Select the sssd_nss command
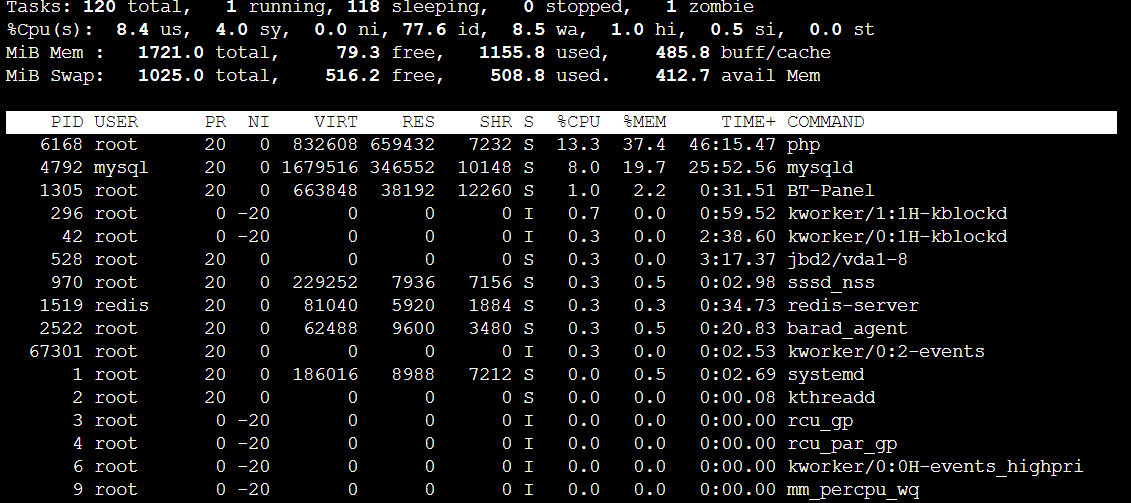Image resolution: width=1131 pixels, height=503 pixels. (831, 283)
